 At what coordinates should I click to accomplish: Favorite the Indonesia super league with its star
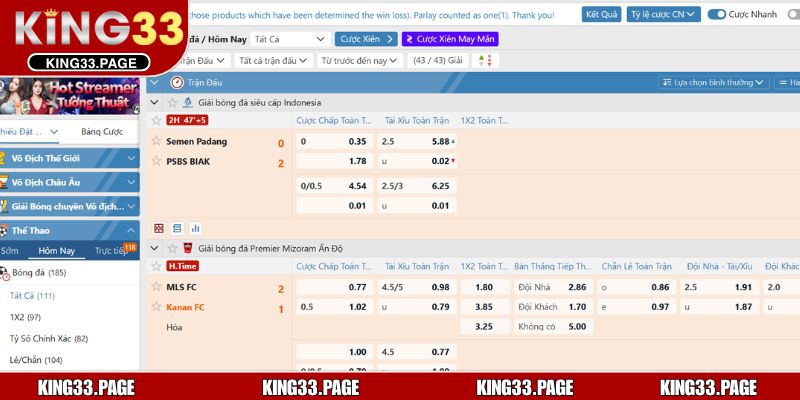click(172, 103)
